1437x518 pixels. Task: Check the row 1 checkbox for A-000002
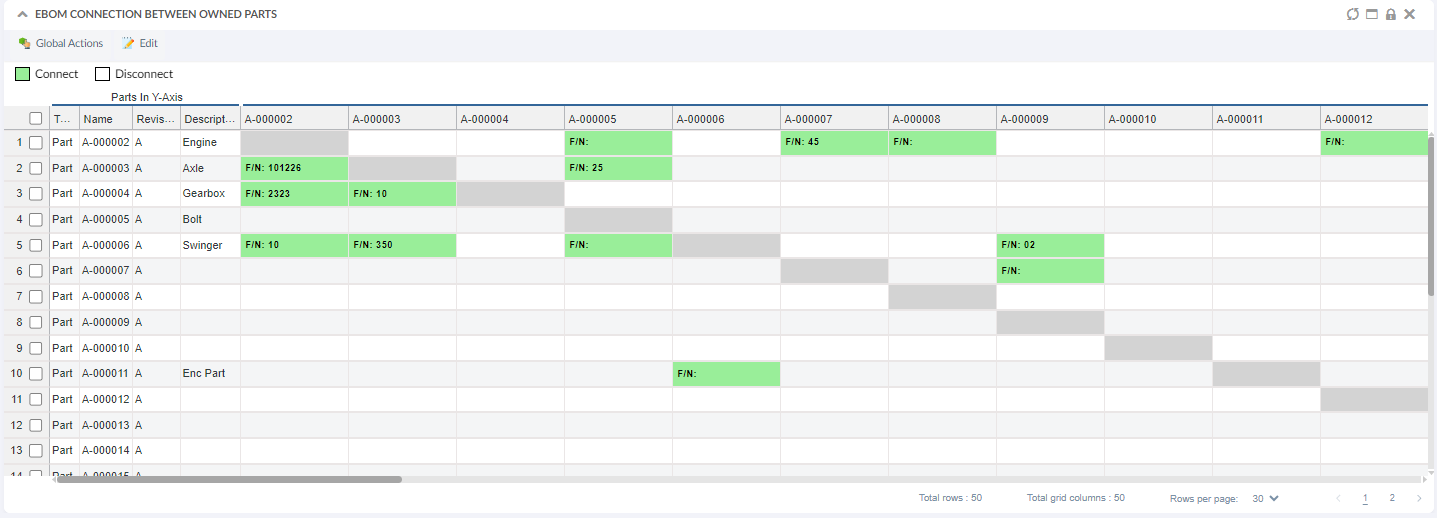(x=36, y=143)
